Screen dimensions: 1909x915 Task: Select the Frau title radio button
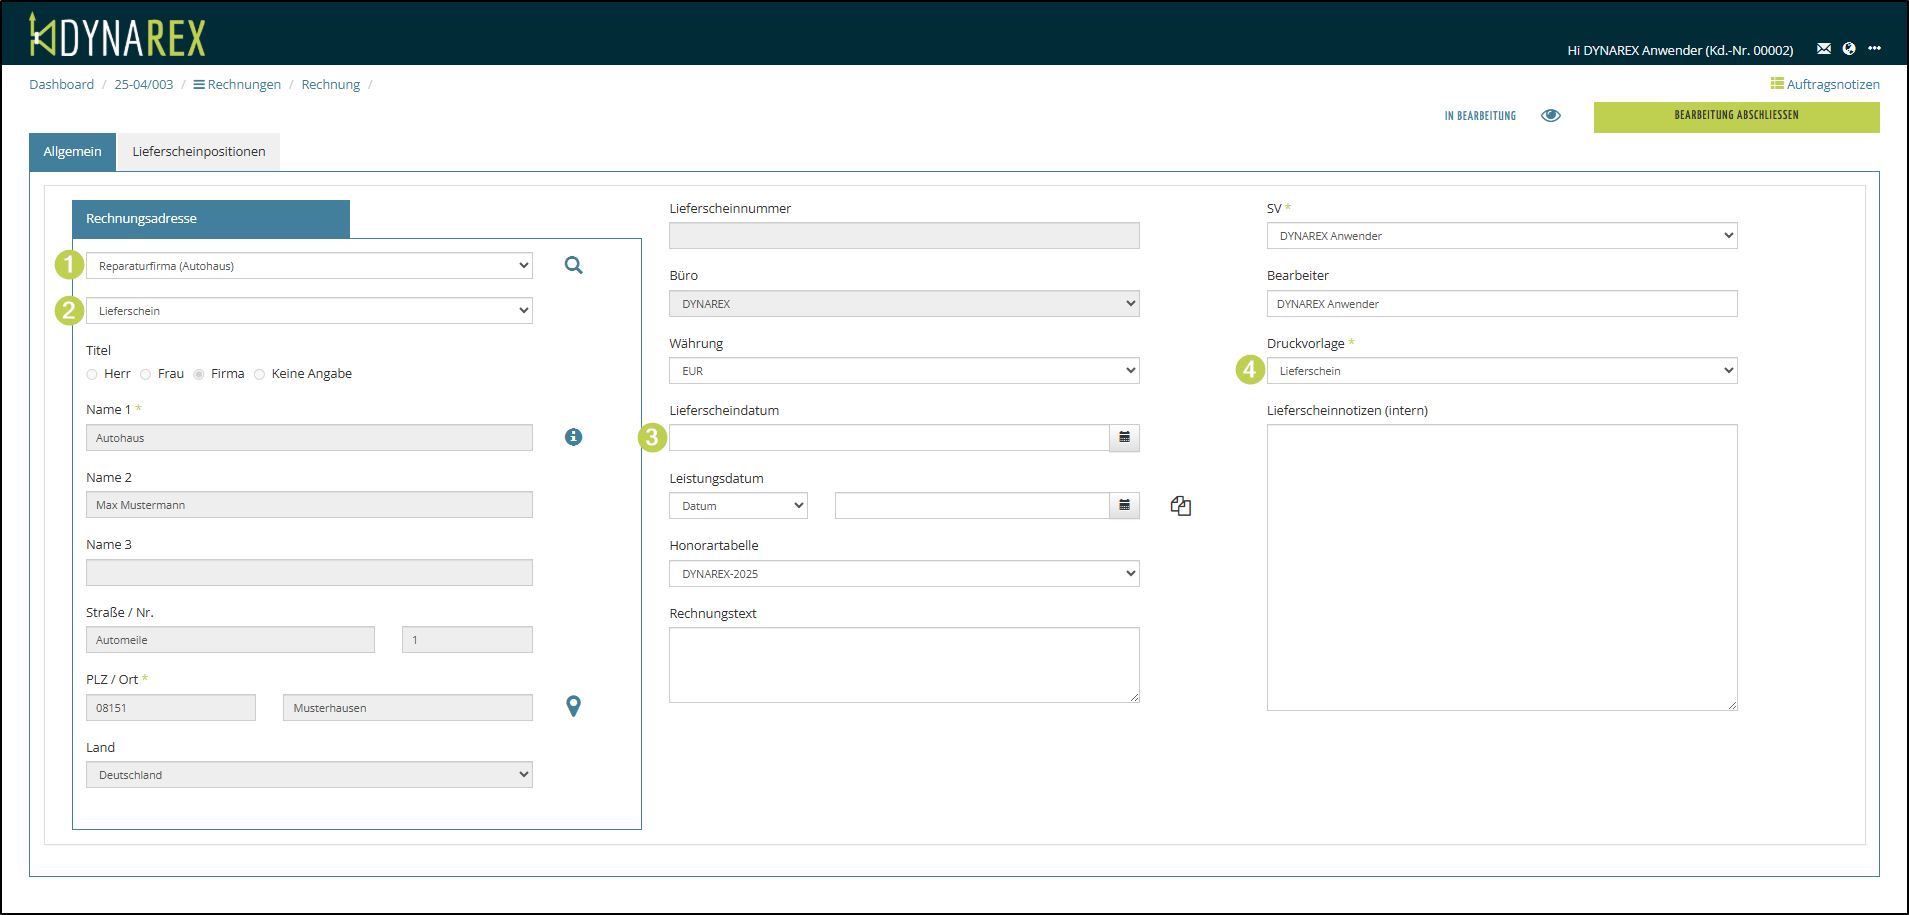coord(146,374)
